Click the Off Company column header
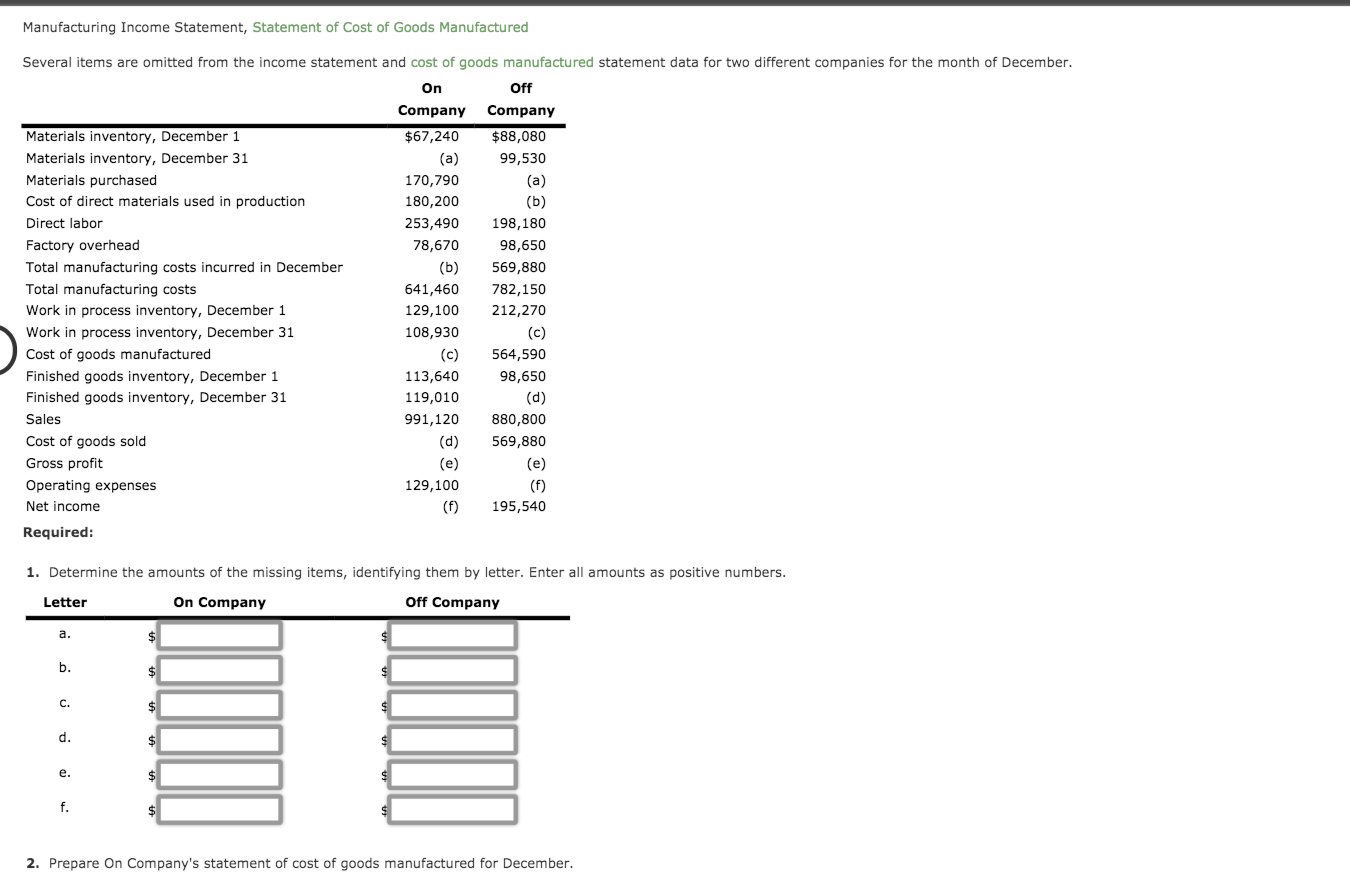This screenshot has height=886, width=1350. pyautogui.click(x=521, y=99)
